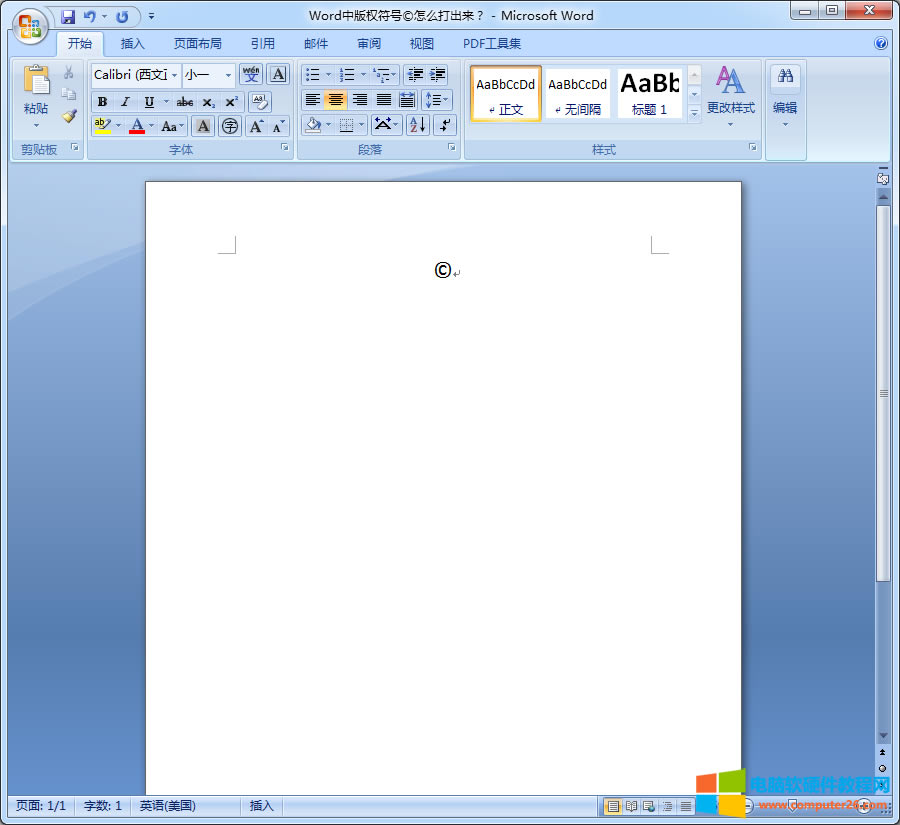
Task: Show paragraph marks icon
Action: coord(445,125)
